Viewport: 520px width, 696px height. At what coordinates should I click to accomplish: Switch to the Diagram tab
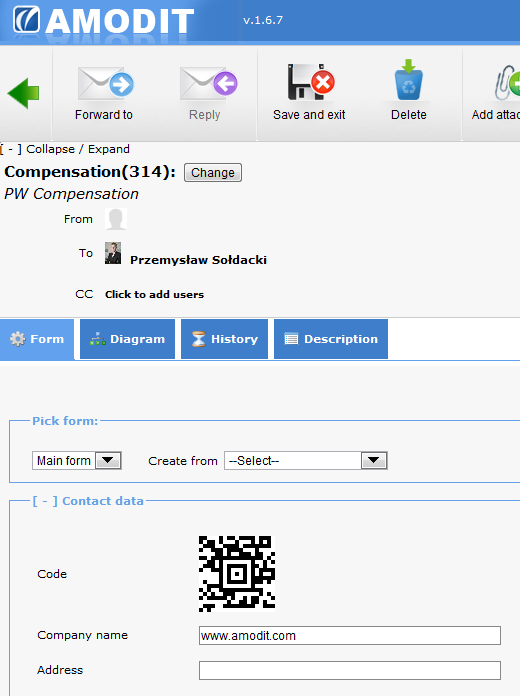[x=127, y=339]
